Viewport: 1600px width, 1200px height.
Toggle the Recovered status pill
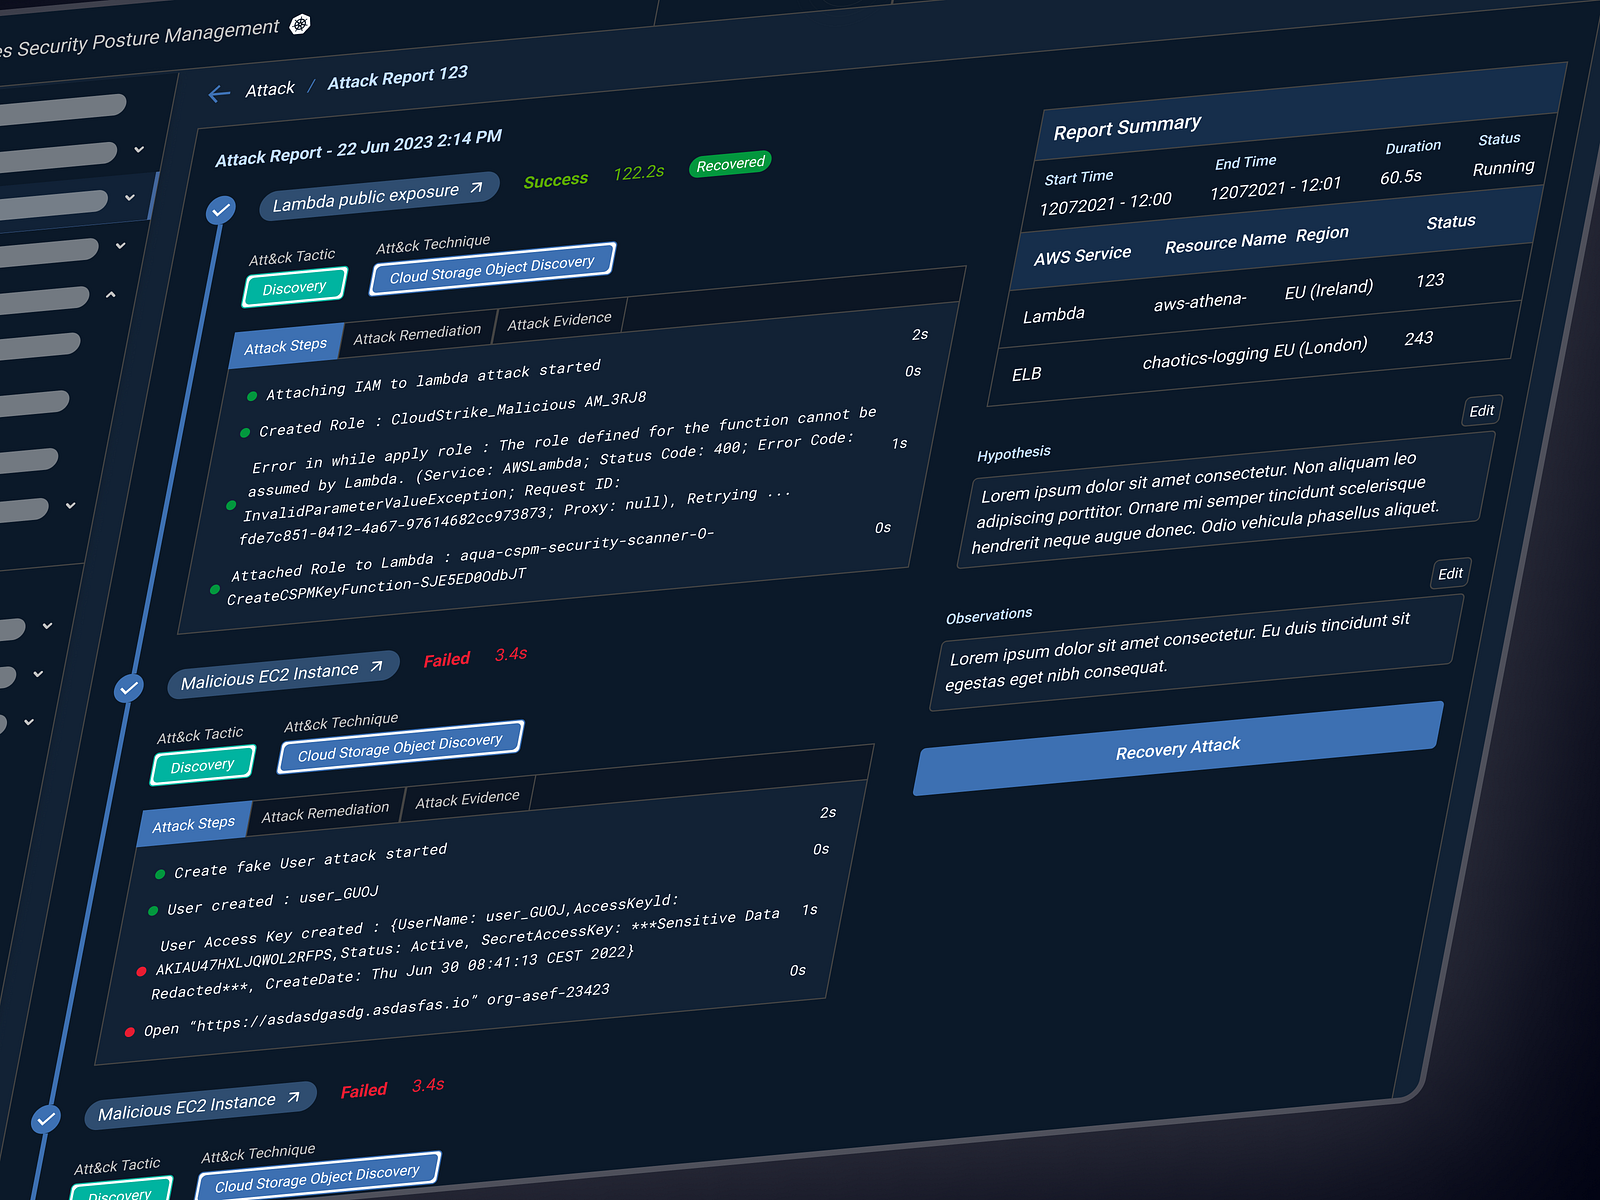[x=729, y=163]
